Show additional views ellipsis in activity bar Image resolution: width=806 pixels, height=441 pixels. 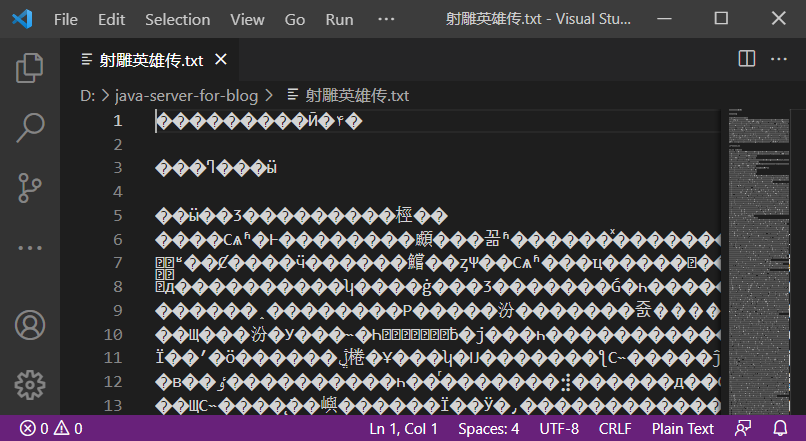[x=30, y=247]
